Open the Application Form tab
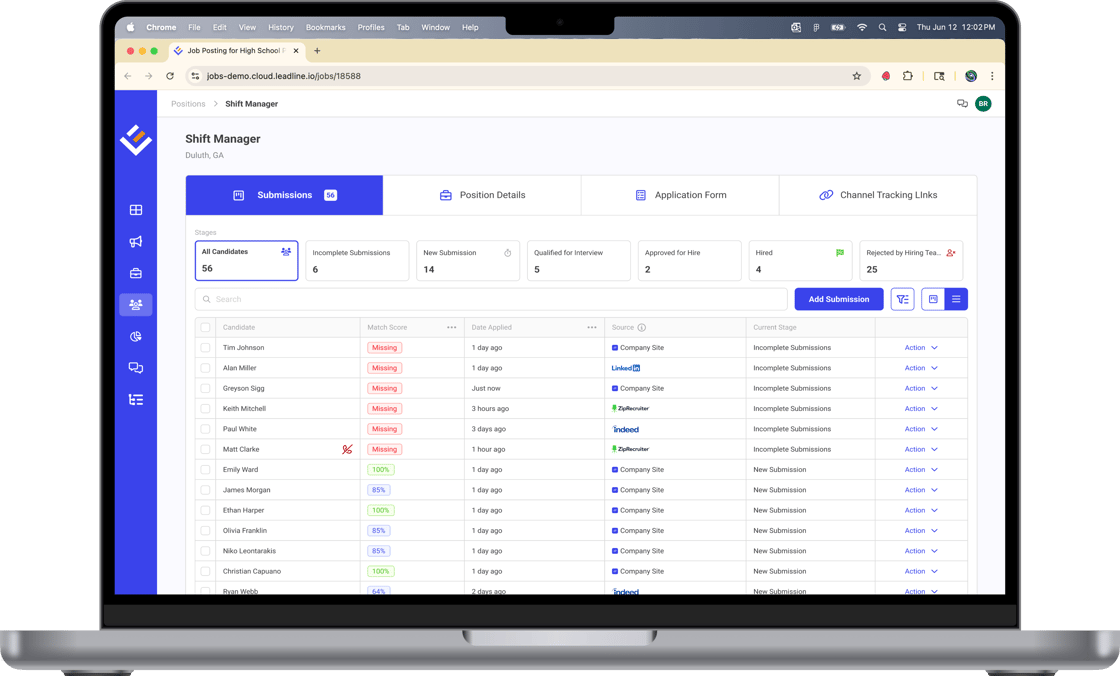The width and height of the screenshot is (1120, 676). pos(680,195)
